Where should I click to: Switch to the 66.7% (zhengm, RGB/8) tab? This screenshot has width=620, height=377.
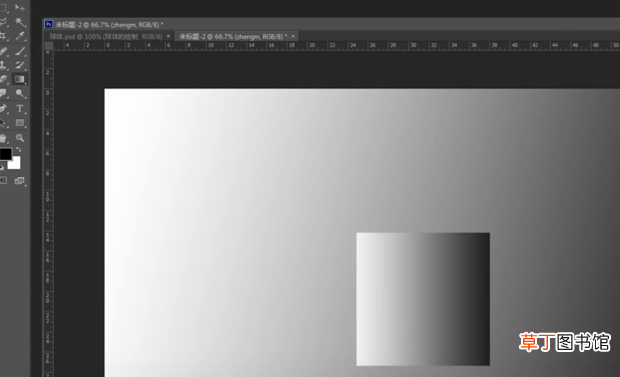tap(233, 36)
